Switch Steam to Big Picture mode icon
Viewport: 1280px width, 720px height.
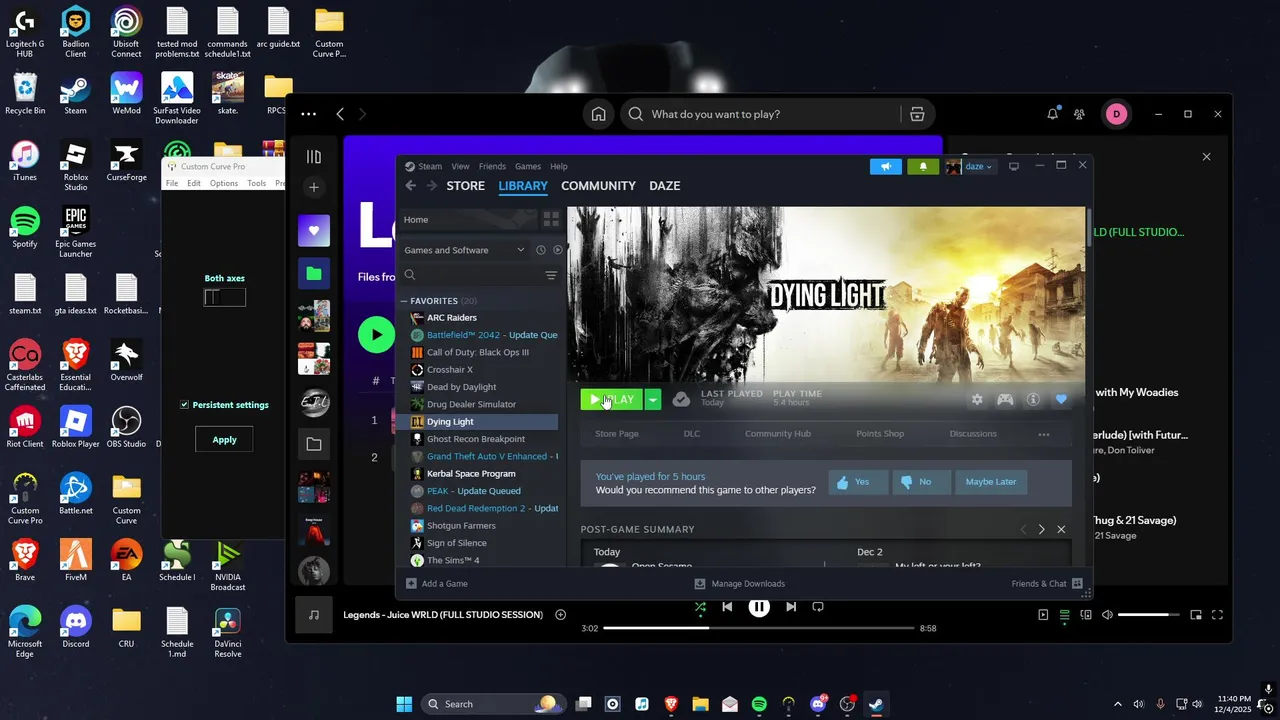pos(1013,166)
